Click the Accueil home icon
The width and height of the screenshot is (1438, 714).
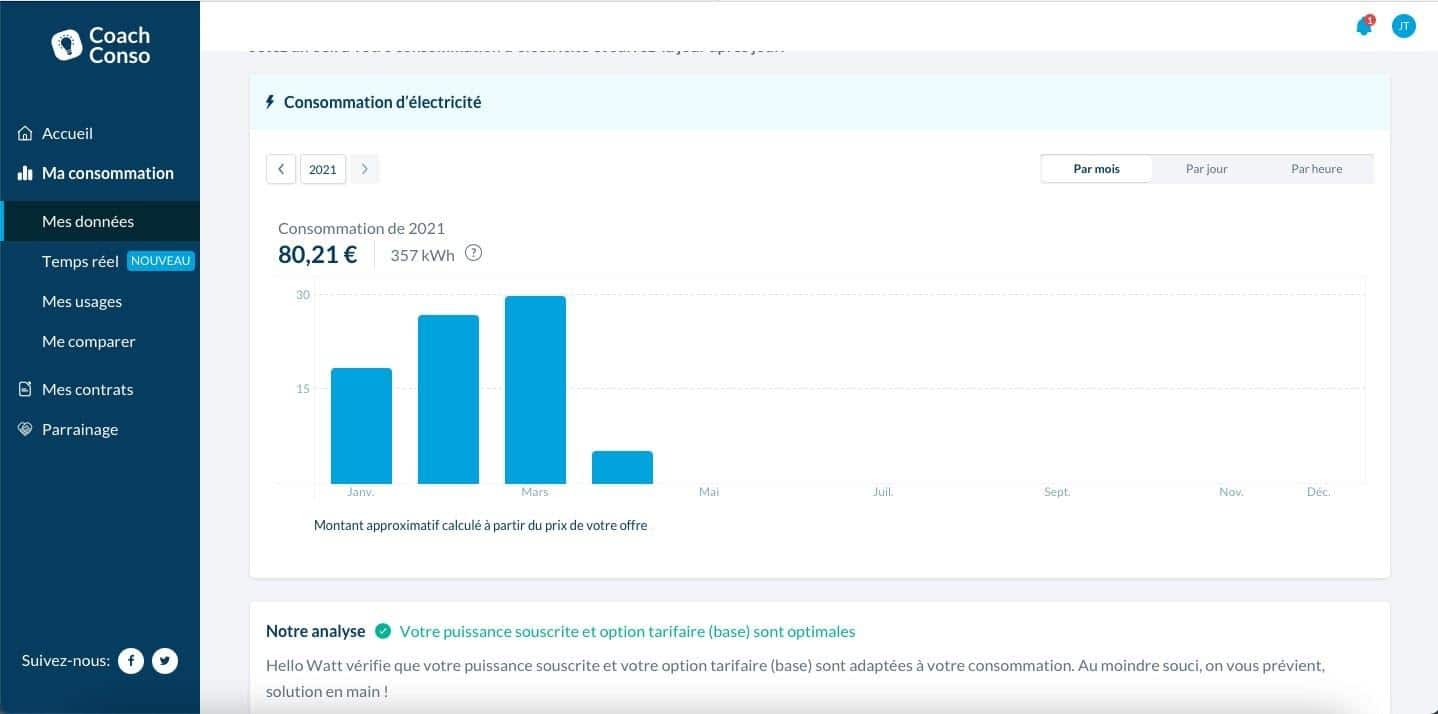pyautogui.click(x=26, y=134)
